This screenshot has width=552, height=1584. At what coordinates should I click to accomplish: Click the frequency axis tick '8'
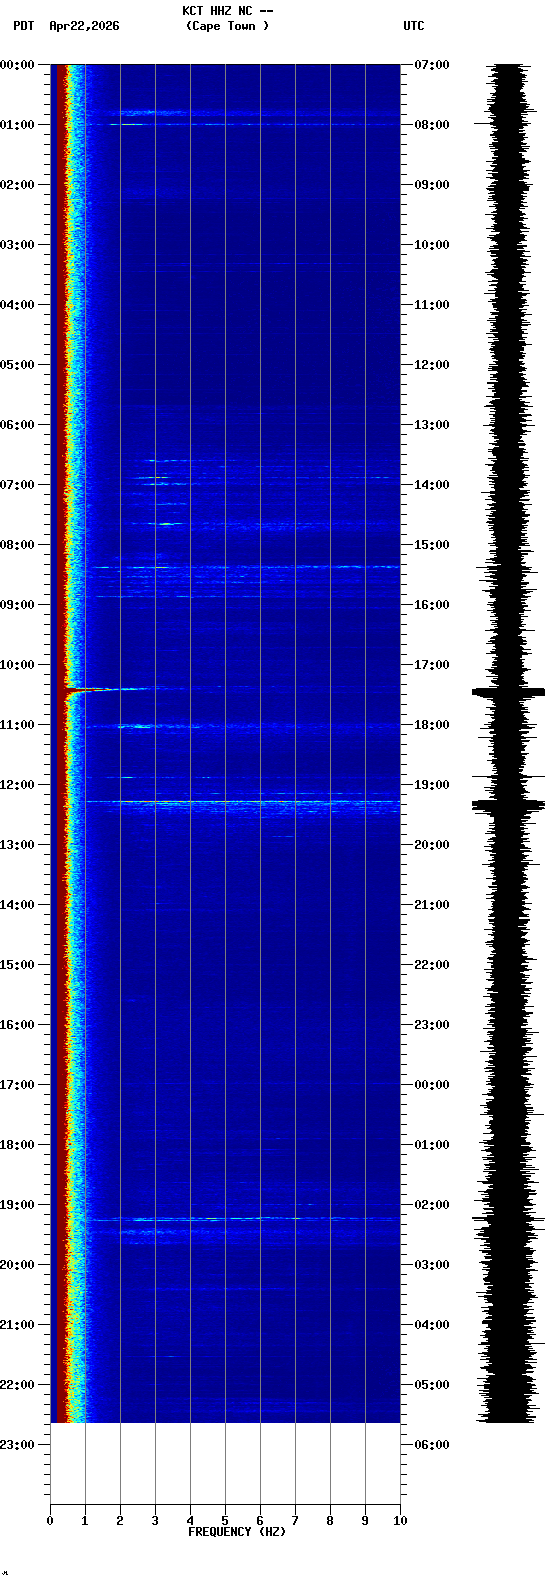tap(330, 1521)
